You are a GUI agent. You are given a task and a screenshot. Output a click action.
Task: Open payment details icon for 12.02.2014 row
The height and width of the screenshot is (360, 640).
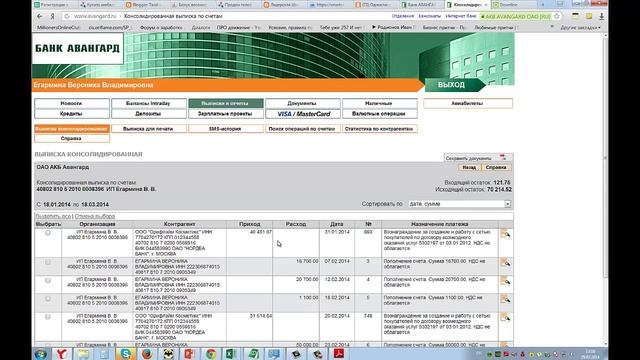[x=505, y=281]
